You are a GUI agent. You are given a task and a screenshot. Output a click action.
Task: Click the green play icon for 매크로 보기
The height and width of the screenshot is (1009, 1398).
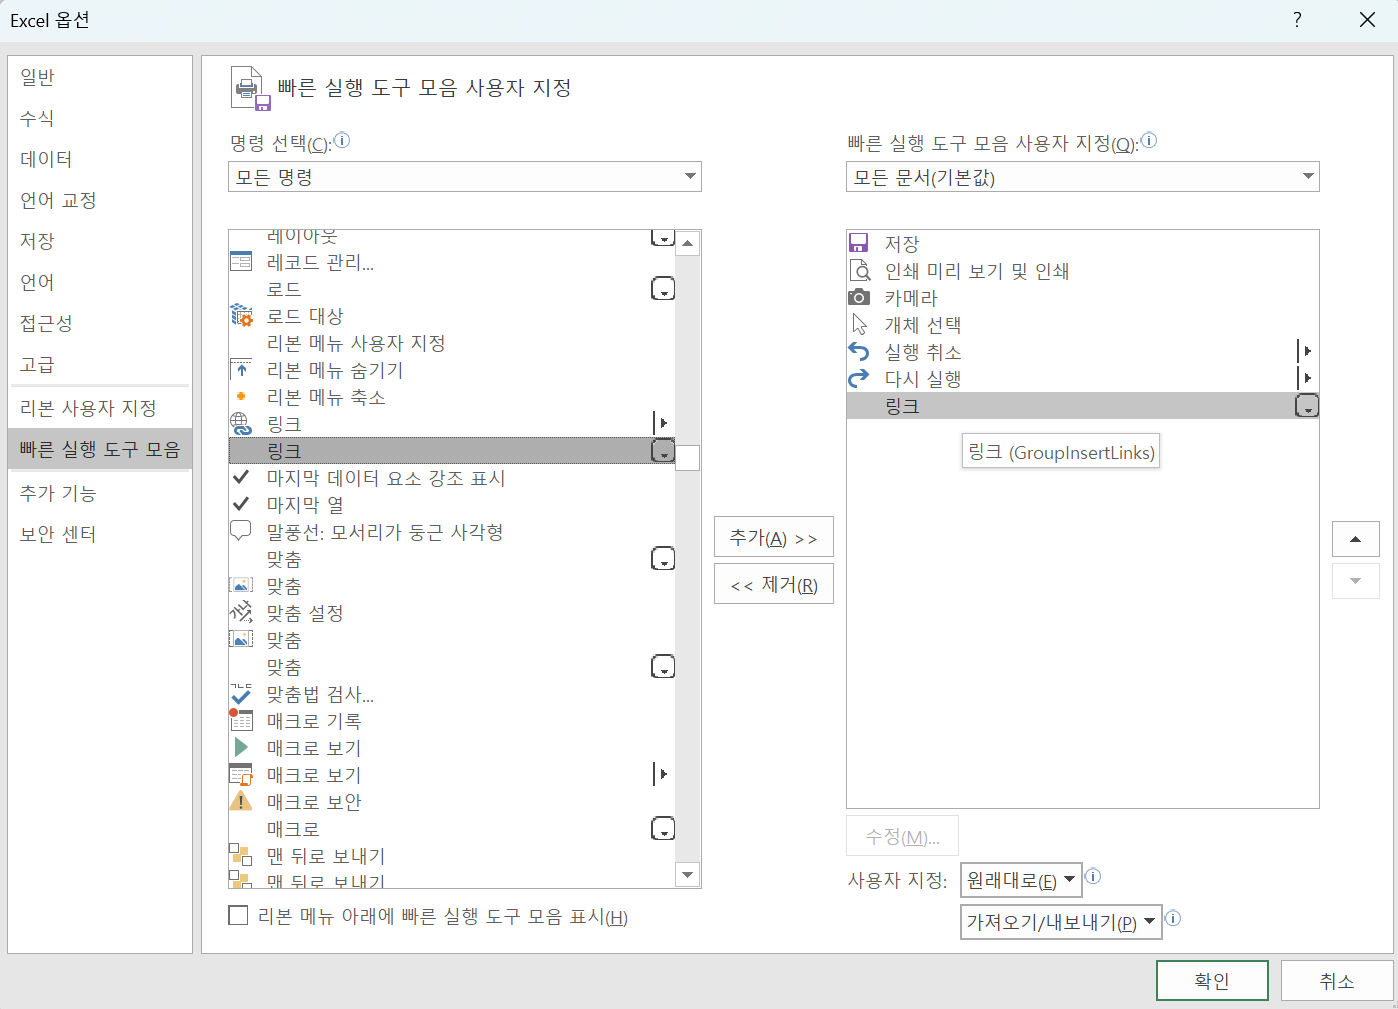pyautogui.click(x=241, y=747)
